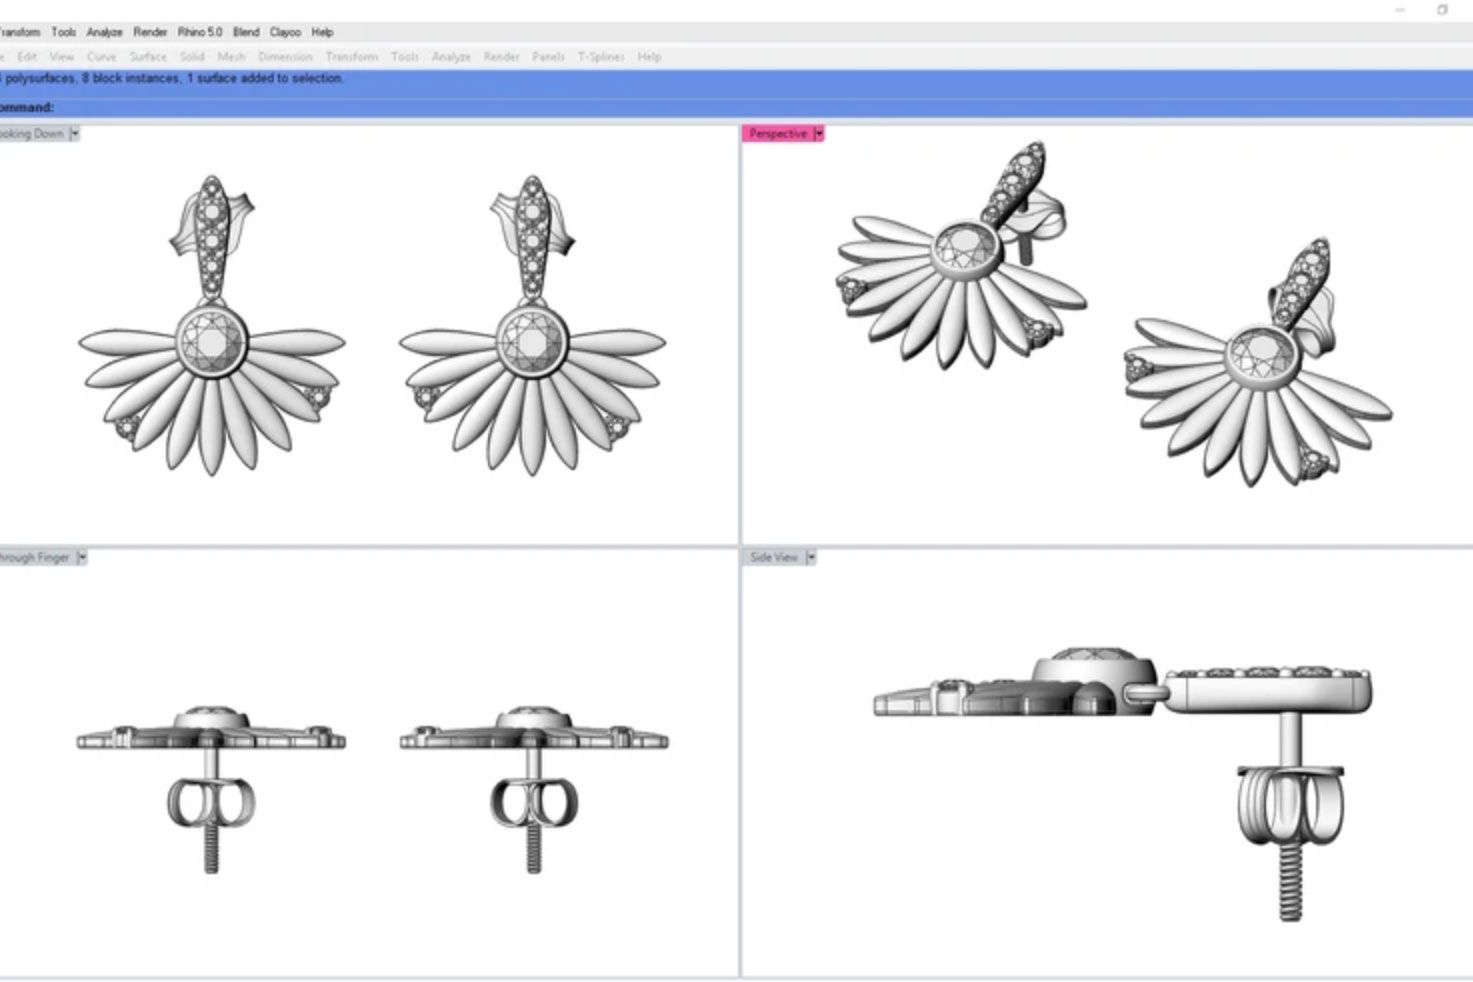The width and height of the screenshot is (1473, 982).
Task: Open the Curve menu
Action: (x=101, y=57)
